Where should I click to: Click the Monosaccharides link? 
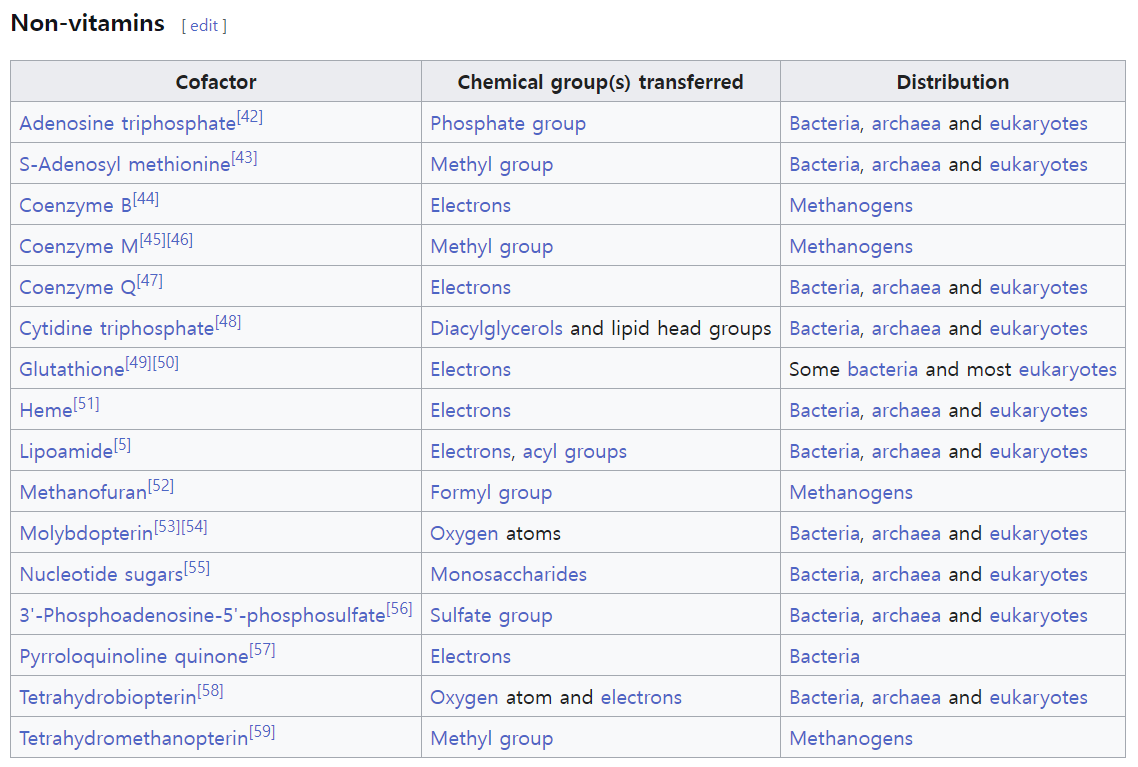(508, 575)
